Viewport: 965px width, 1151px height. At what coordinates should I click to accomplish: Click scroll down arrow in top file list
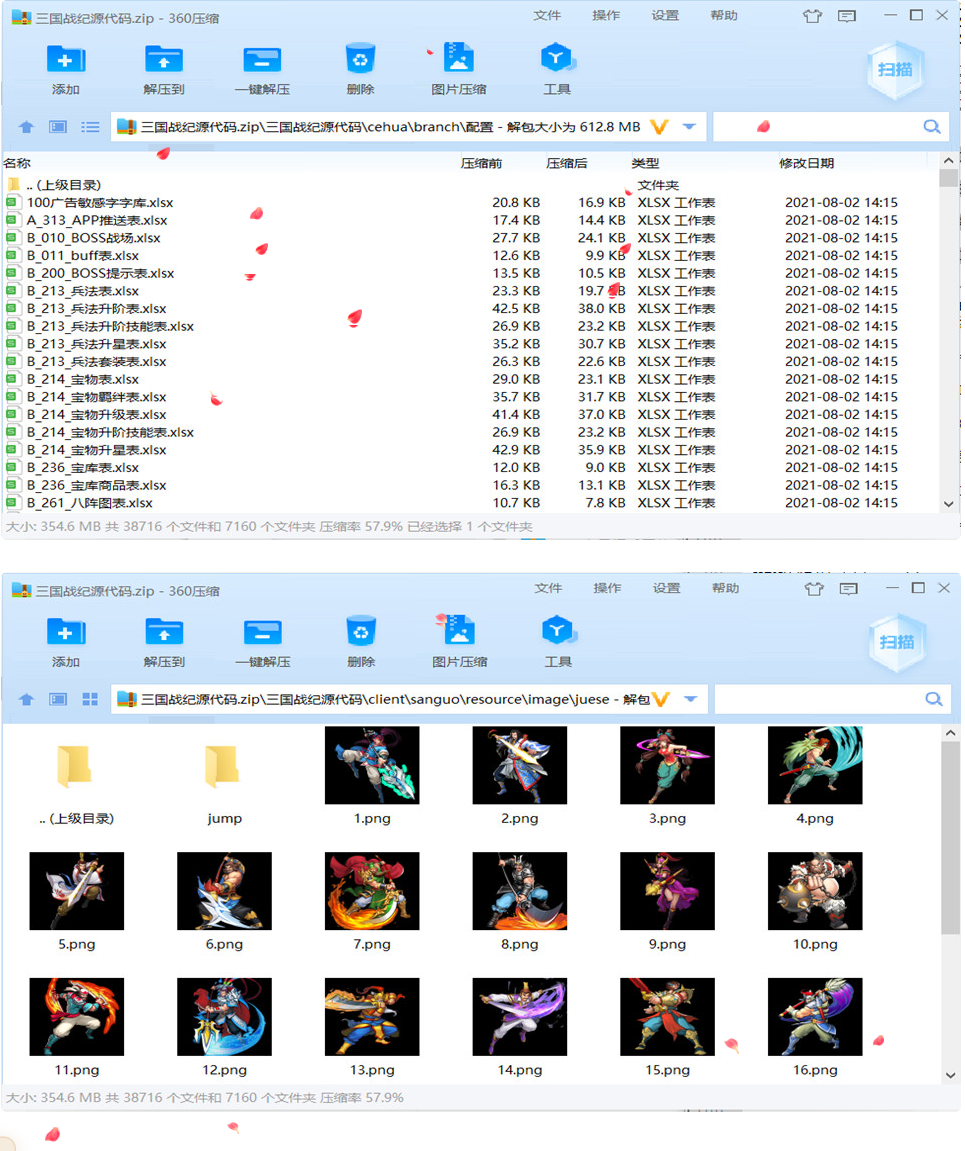pyautogui.click(x=948, y=504)
